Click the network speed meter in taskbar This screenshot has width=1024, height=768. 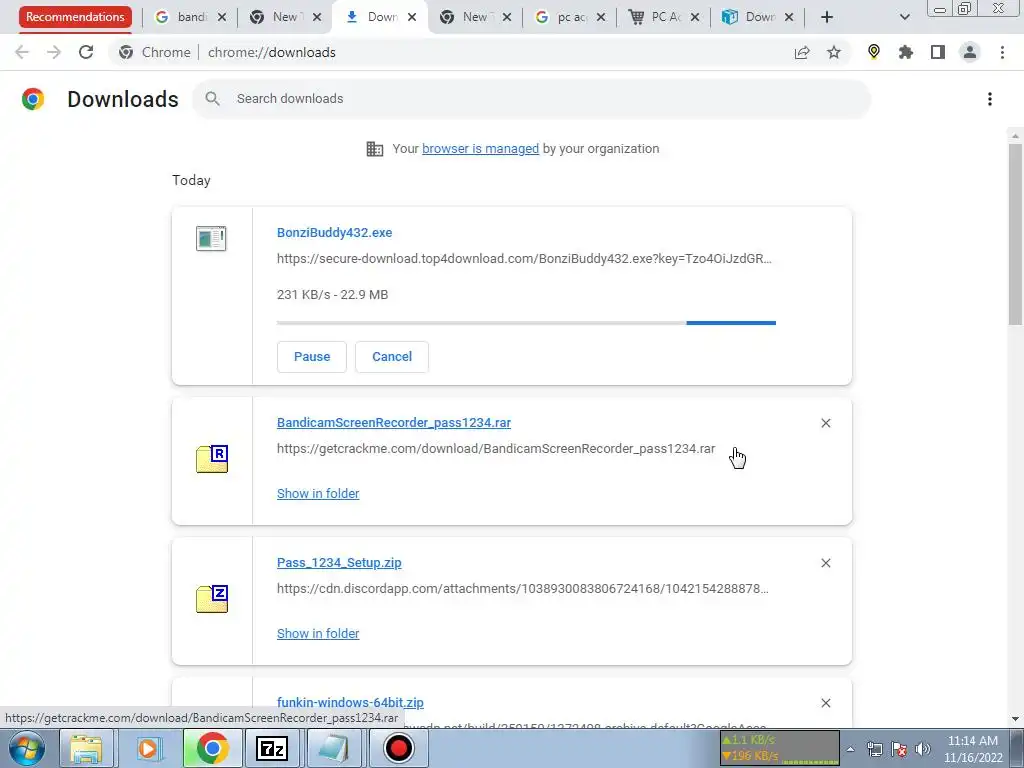779,748
